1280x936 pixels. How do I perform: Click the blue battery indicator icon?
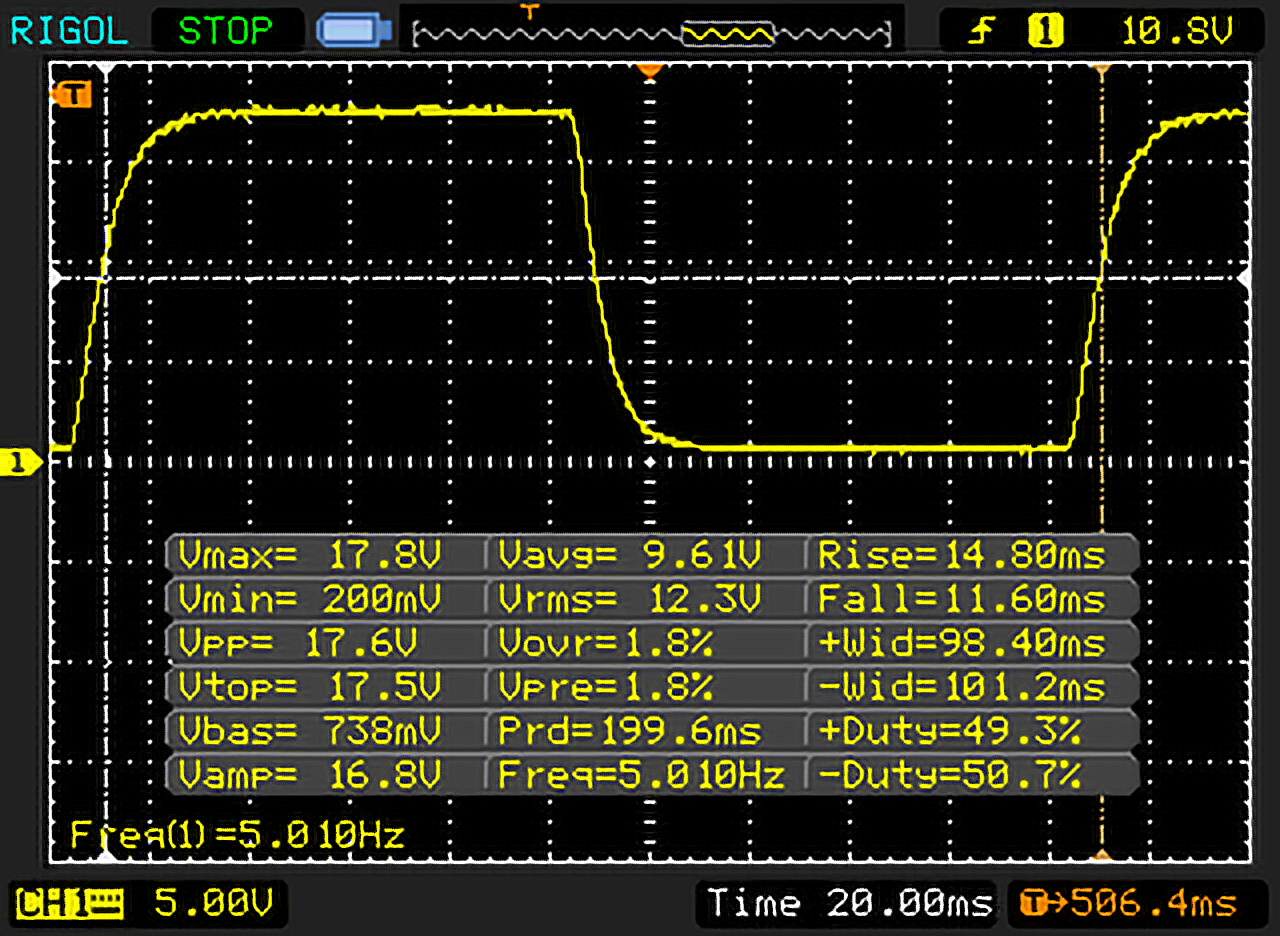[353, 31]
